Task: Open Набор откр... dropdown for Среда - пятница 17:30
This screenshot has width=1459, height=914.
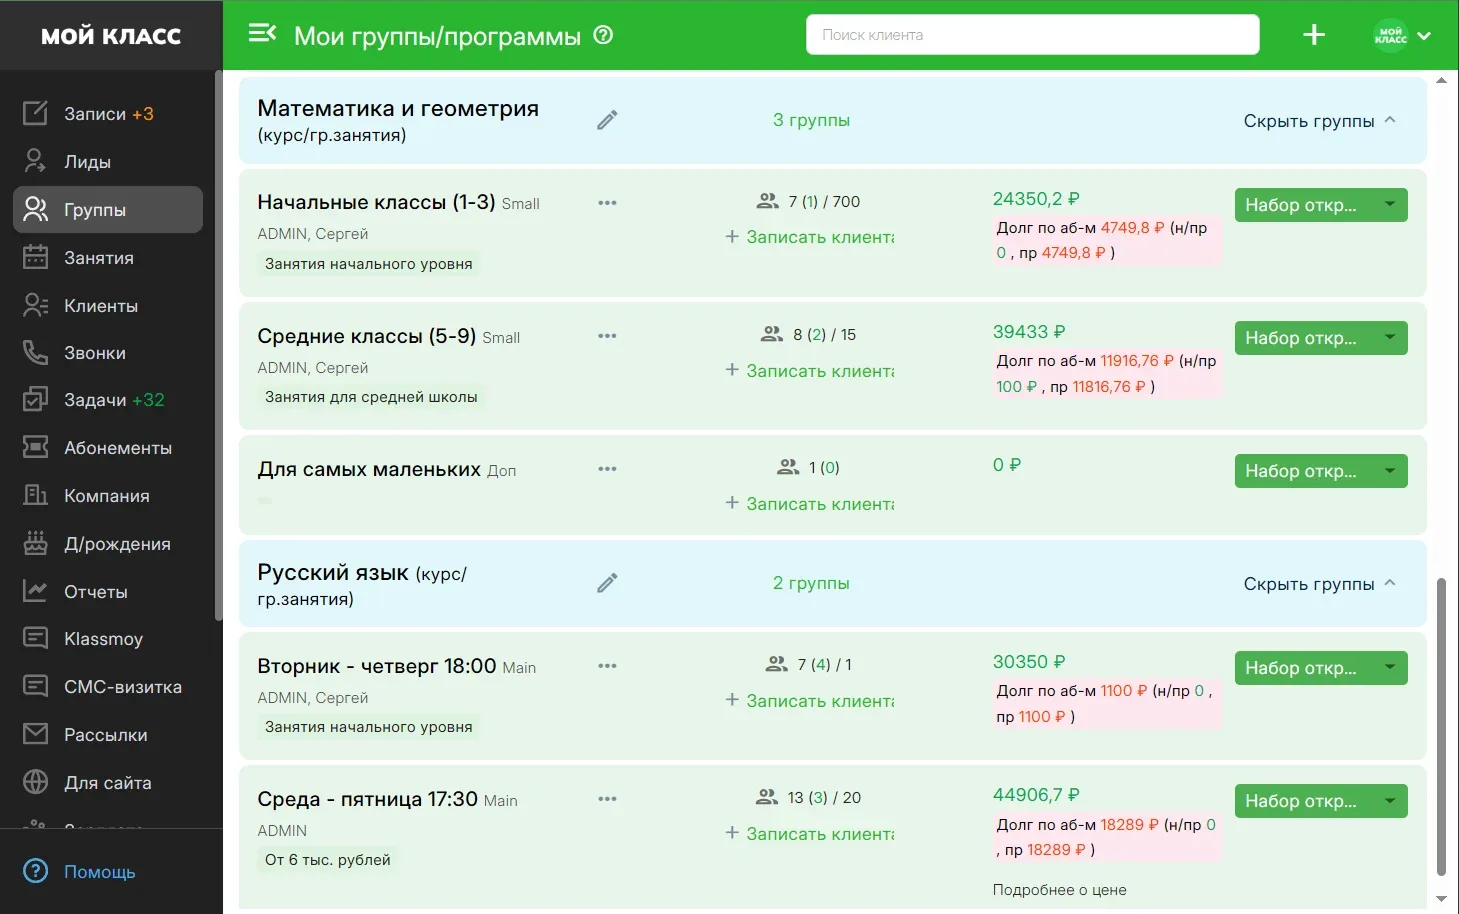Action: click(x=1321, y=801)
